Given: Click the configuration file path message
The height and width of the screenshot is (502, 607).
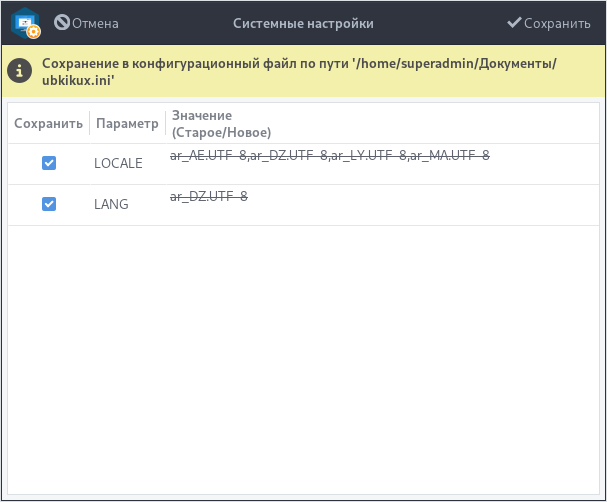Looking at the screenshot, I should click(x=299, y=71).
